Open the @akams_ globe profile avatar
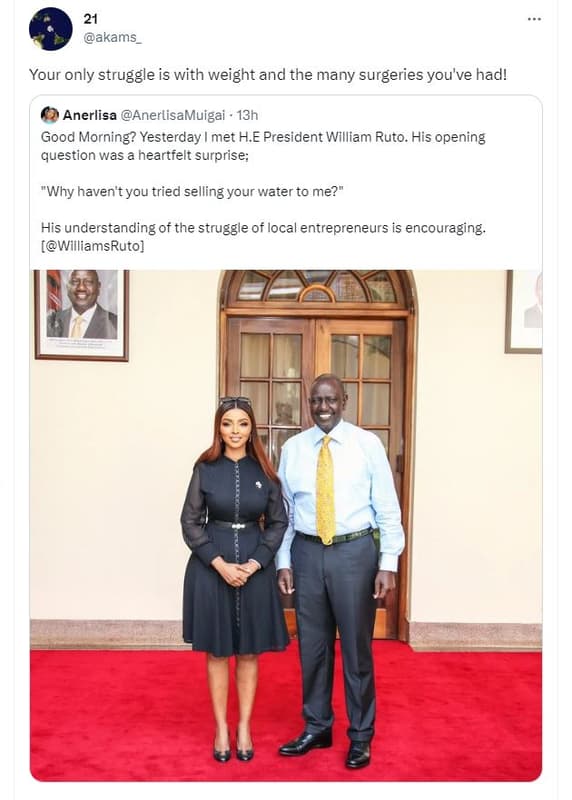 51,29
